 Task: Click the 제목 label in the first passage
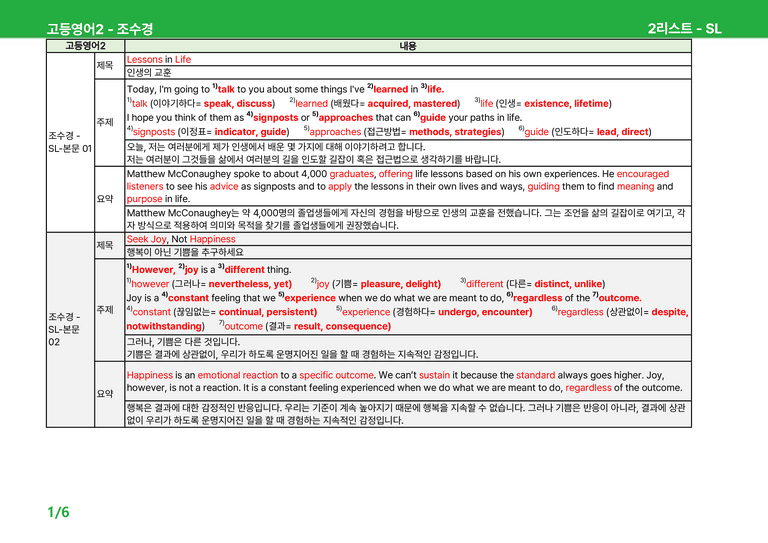pos(105,65)
